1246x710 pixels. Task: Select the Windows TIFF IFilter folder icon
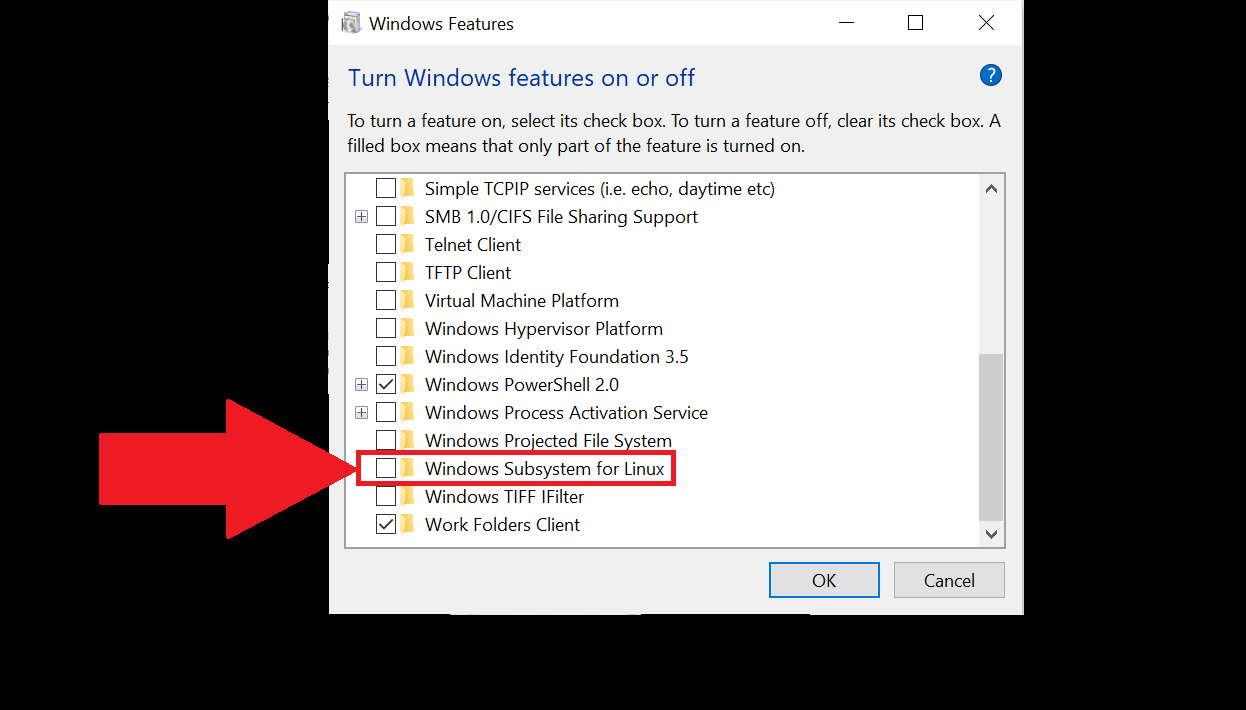click(408, 497)
